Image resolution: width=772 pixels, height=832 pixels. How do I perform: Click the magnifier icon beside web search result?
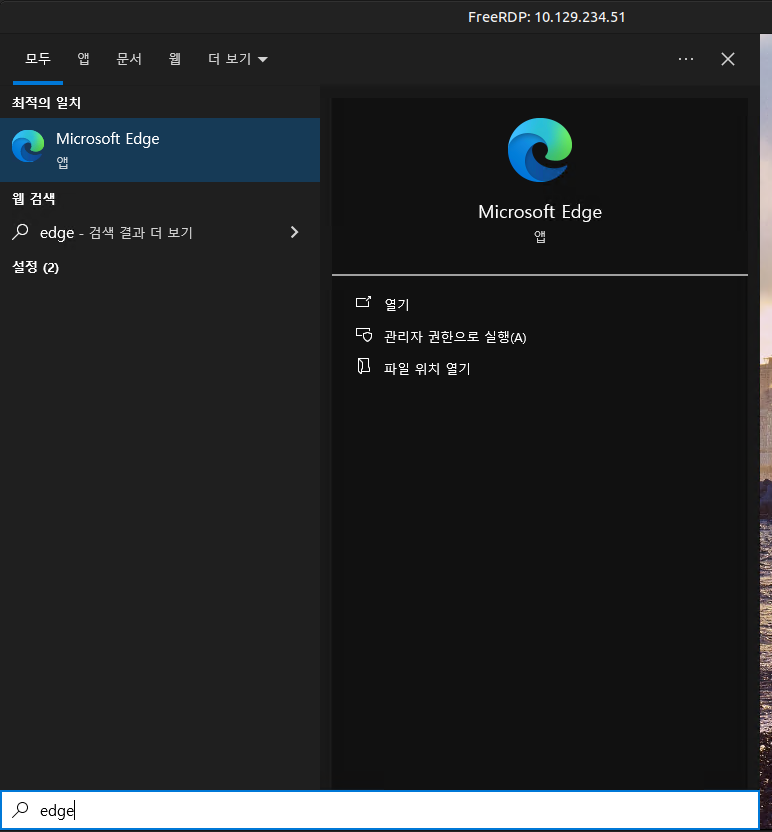(20, 232)
